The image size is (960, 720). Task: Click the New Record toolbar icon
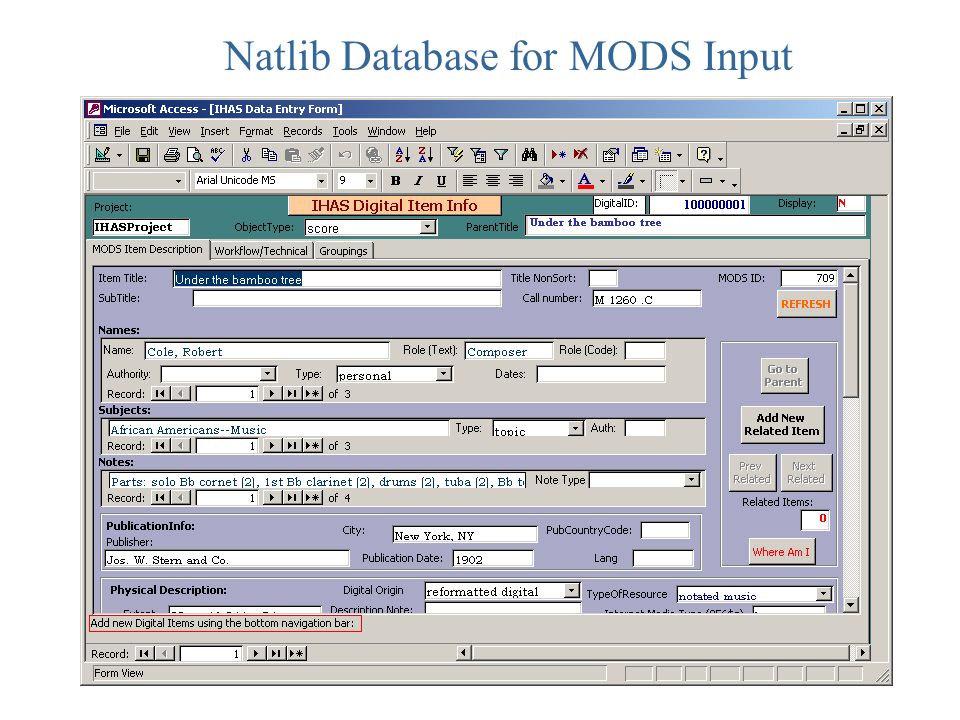[558, 156]
